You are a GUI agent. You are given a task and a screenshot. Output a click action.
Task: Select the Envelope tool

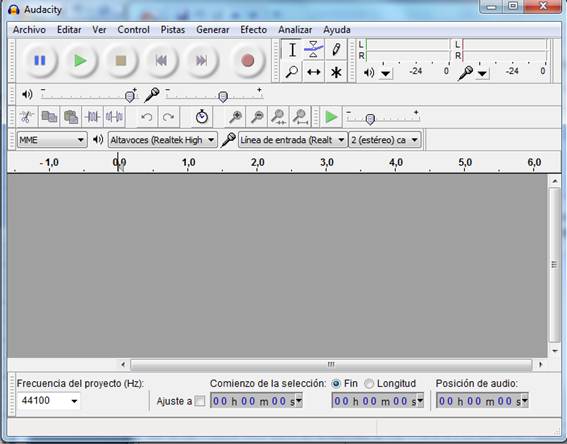[x=314, y=50]
